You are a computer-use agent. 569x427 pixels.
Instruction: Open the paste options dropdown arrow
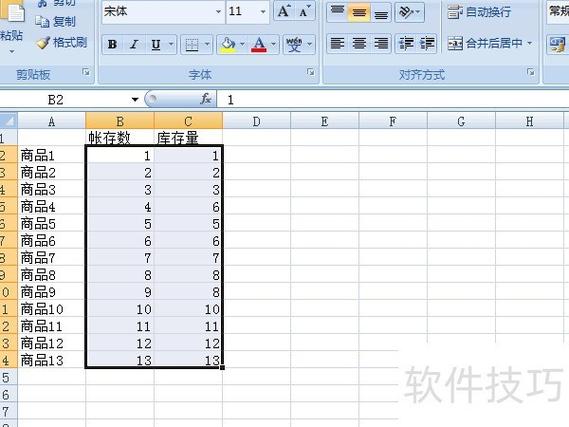click(x=12, y=51)
